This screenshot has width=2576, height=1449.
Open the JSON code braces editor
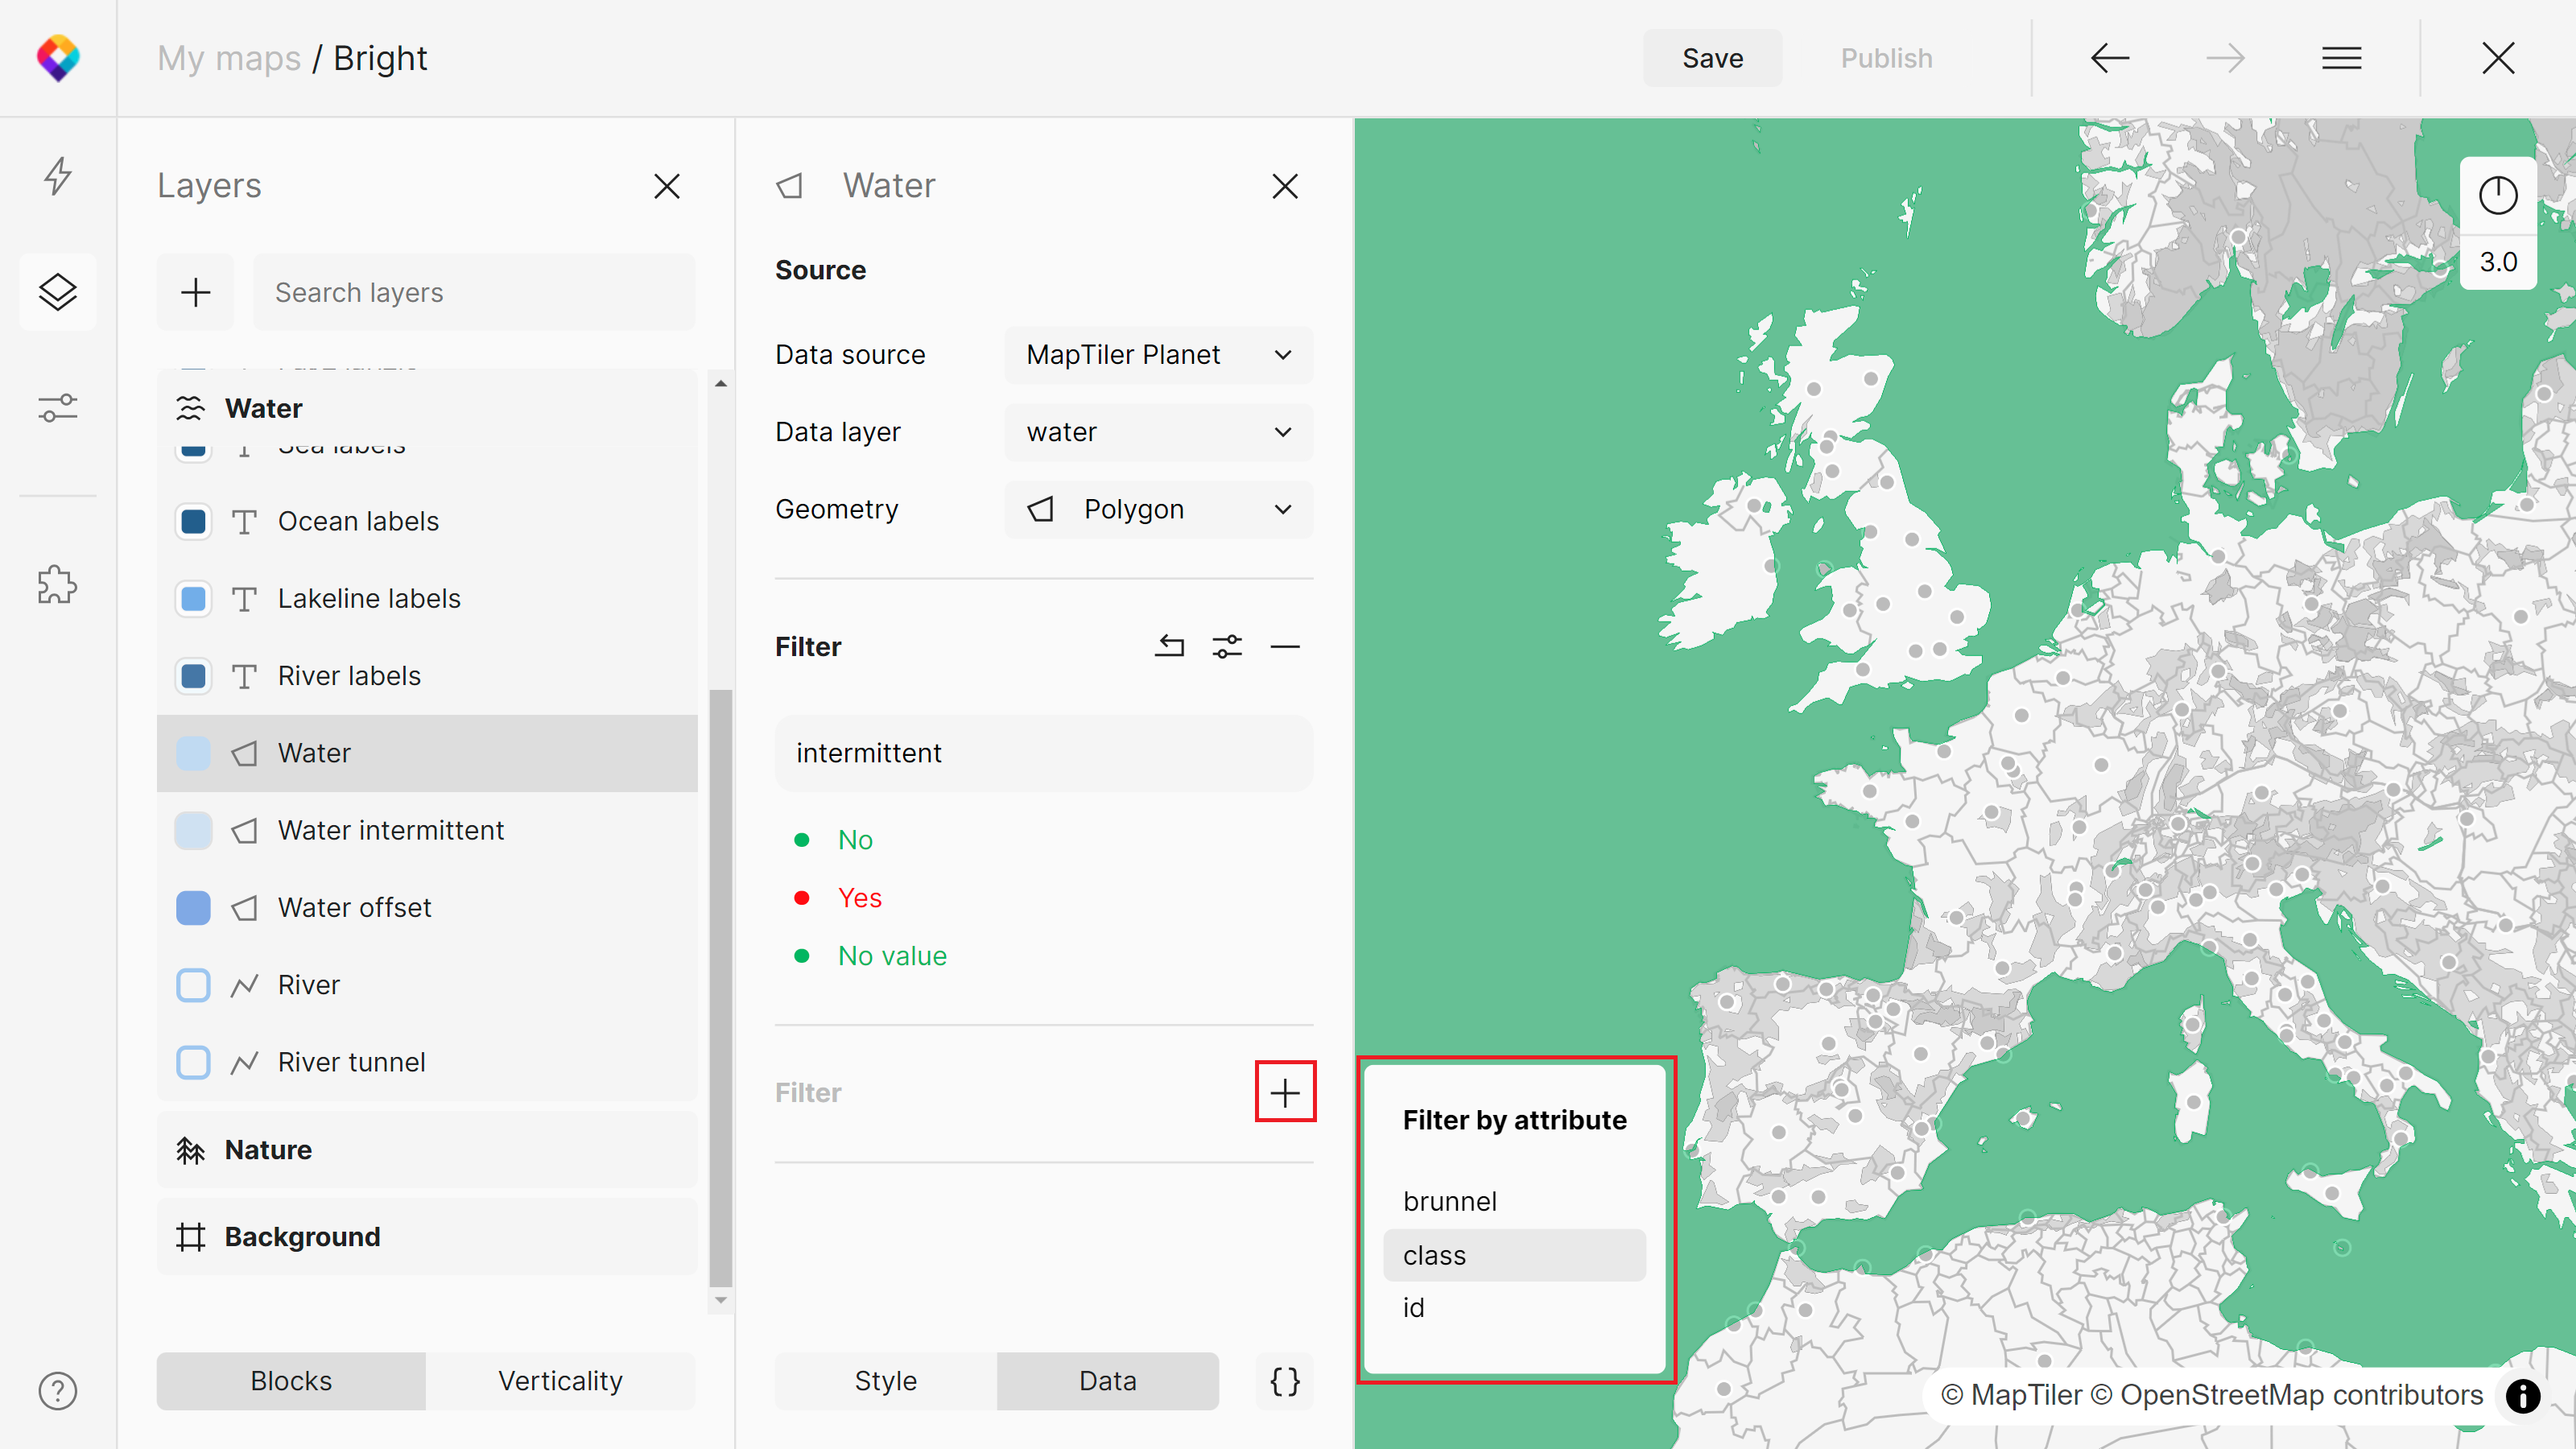click(x=1284, y=1381)
